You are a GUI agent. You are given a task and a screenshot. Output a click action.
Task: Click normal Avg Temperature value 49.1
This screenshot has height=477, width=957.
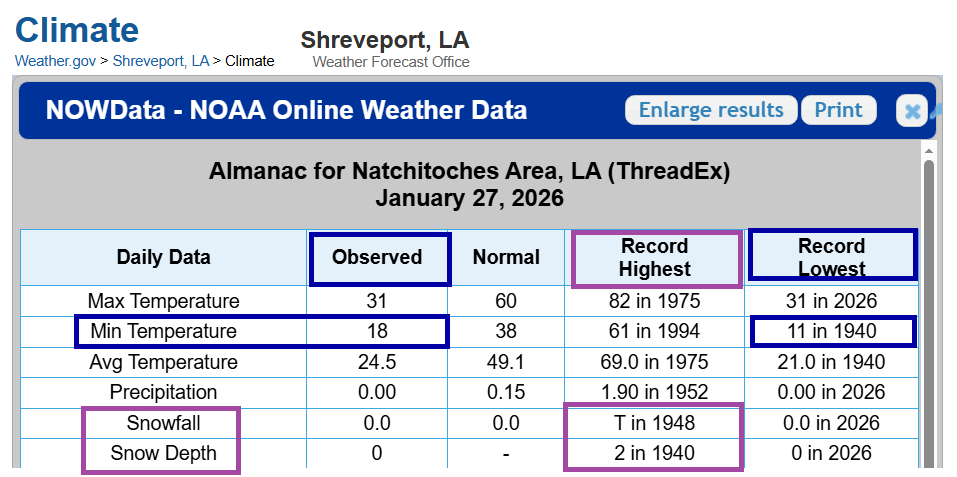(506, 362)
